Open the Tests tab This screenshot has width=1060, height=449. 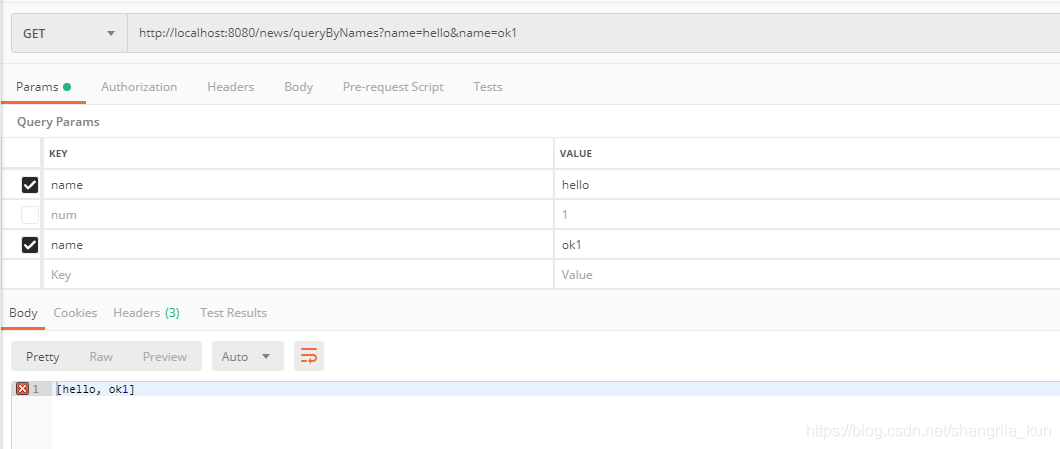pos(487,87)
